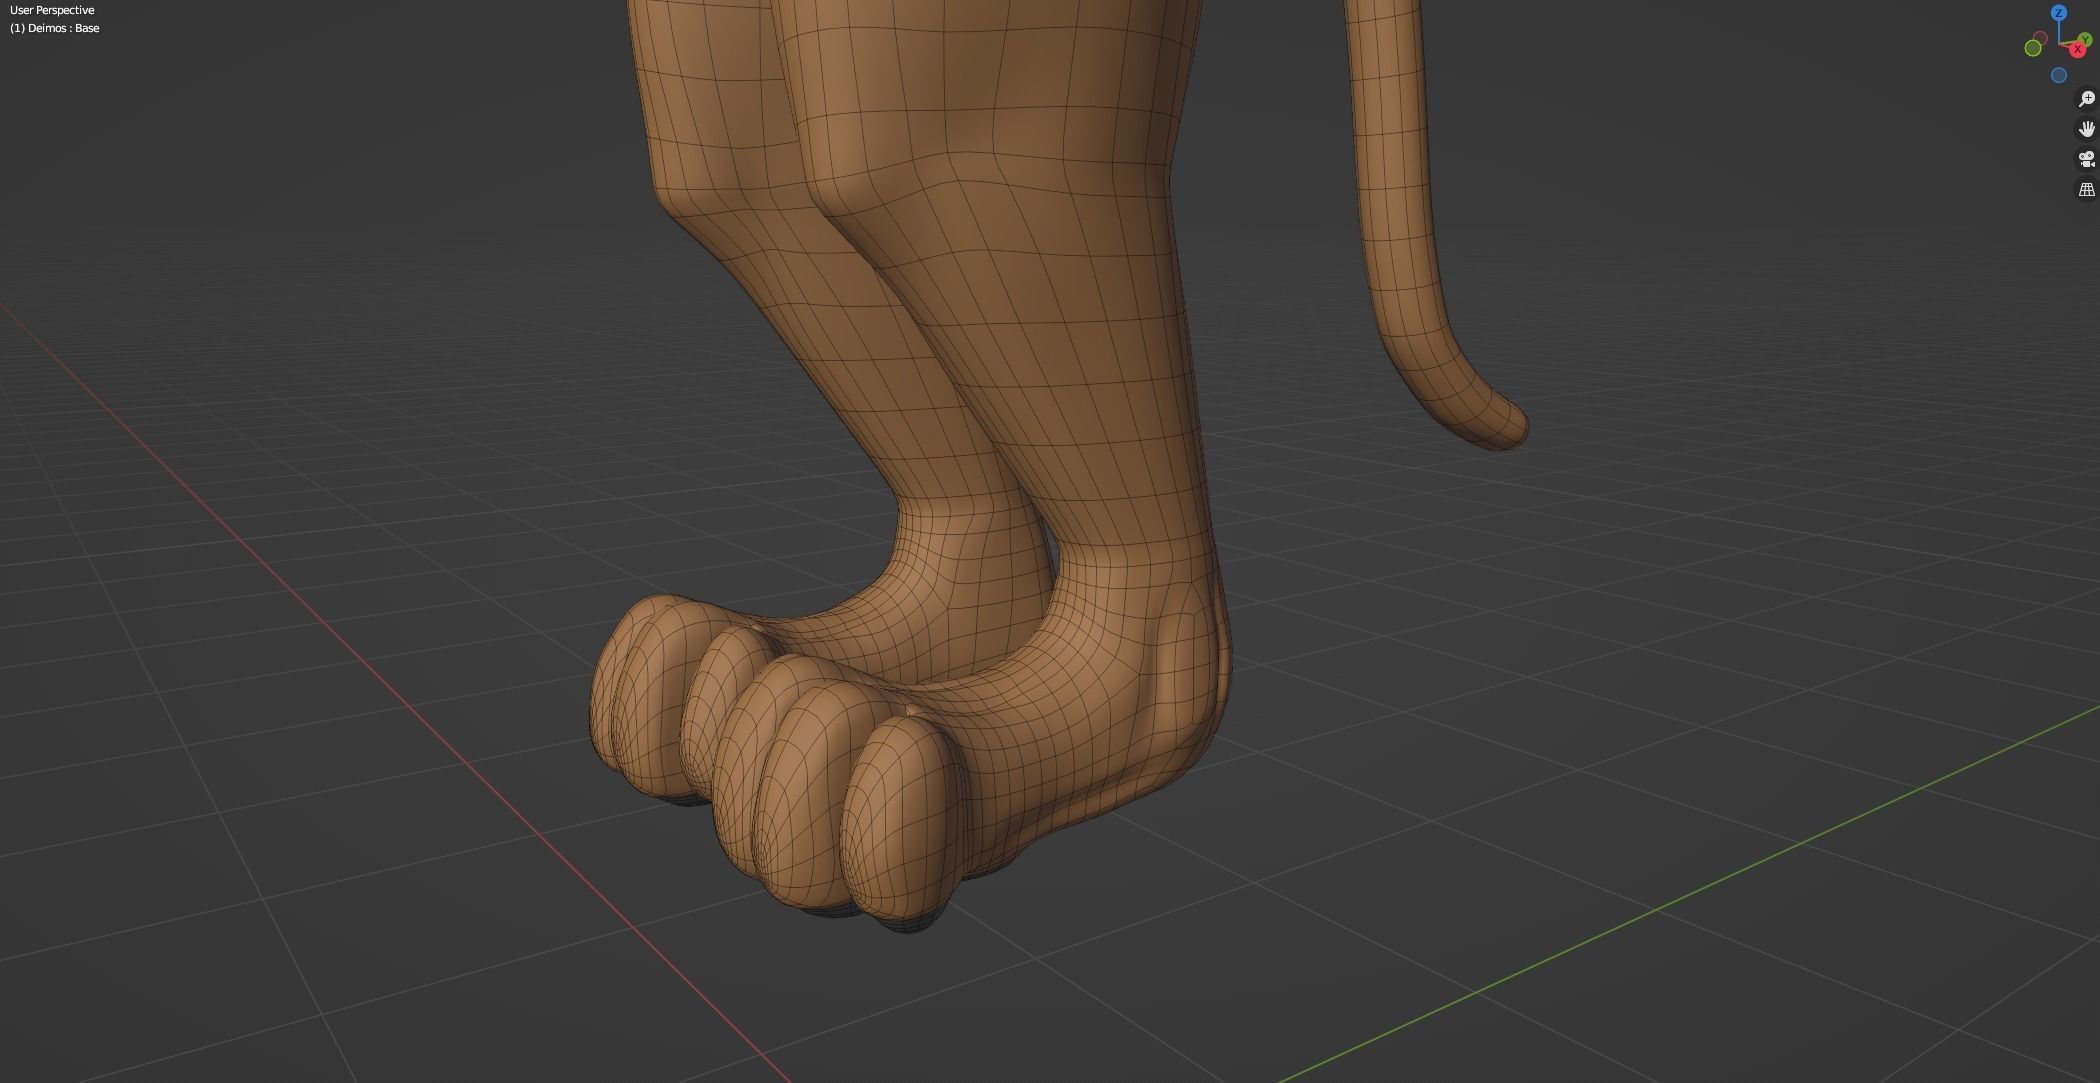Toggle perspective/orthographic grid icon
The width and height of the screenshot is (2100, 1083).
(x=2087, y=189)
